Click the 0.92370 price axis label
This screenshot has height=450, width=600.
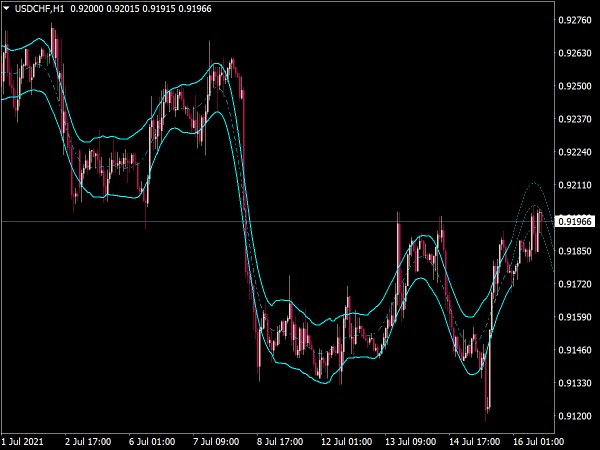point(575,119)
